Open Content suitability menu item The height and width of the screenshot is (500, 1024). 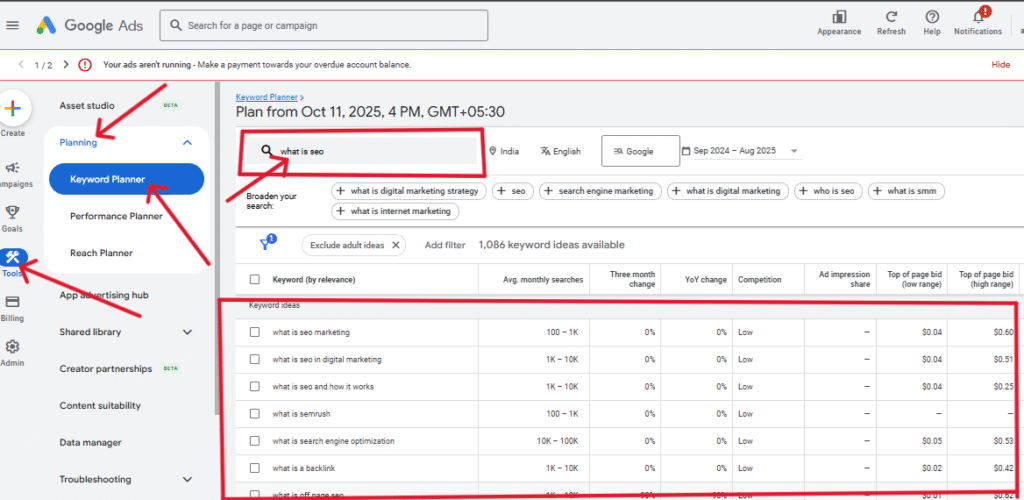point(100,405)
